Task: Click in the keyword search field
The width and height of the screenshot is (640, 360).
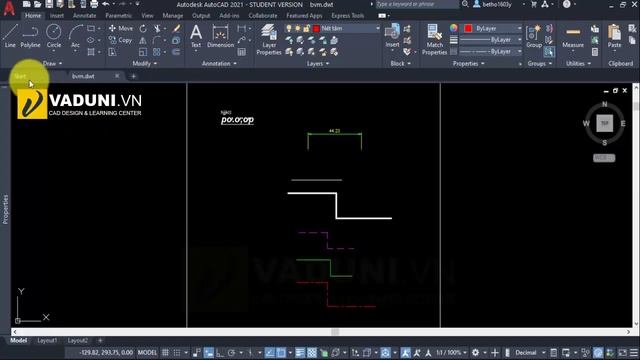Action: pos(417,4)
